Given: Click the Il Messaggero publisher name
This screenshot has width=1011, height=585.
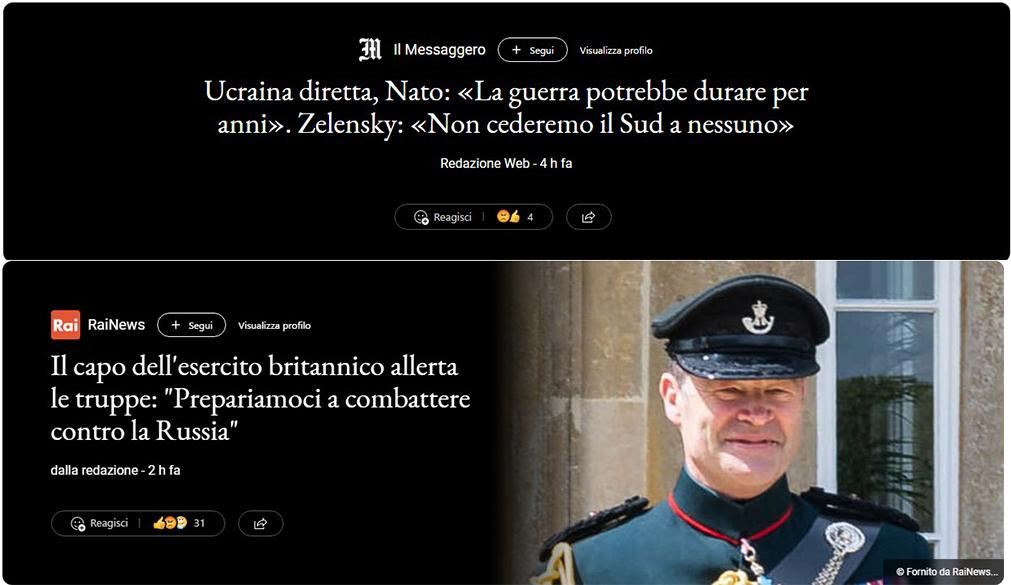Looking at the screenshot, I should pos(440,50).
